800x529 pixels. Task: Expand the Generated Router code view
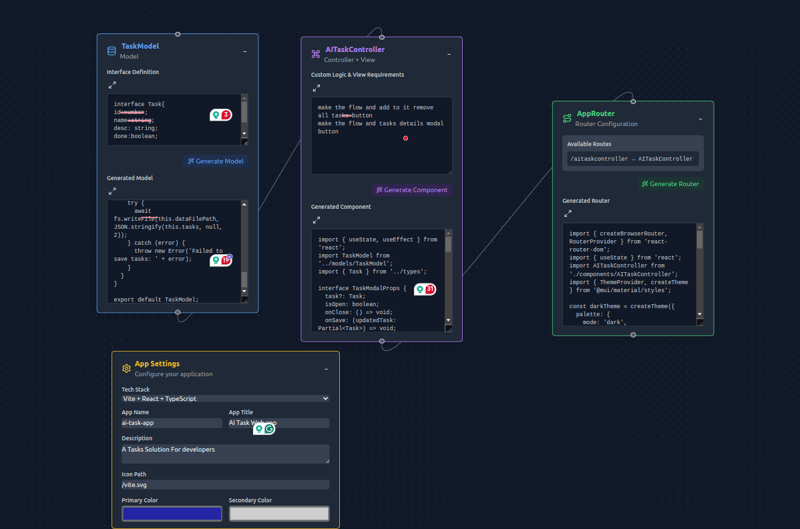[567, 214]
